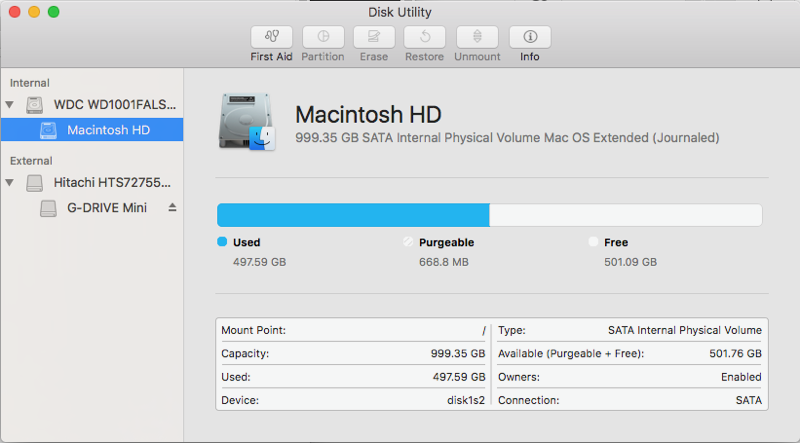Click the white Free legend dot
The height and width of the screenshot is (443, 800).
[x=593, y=241]
